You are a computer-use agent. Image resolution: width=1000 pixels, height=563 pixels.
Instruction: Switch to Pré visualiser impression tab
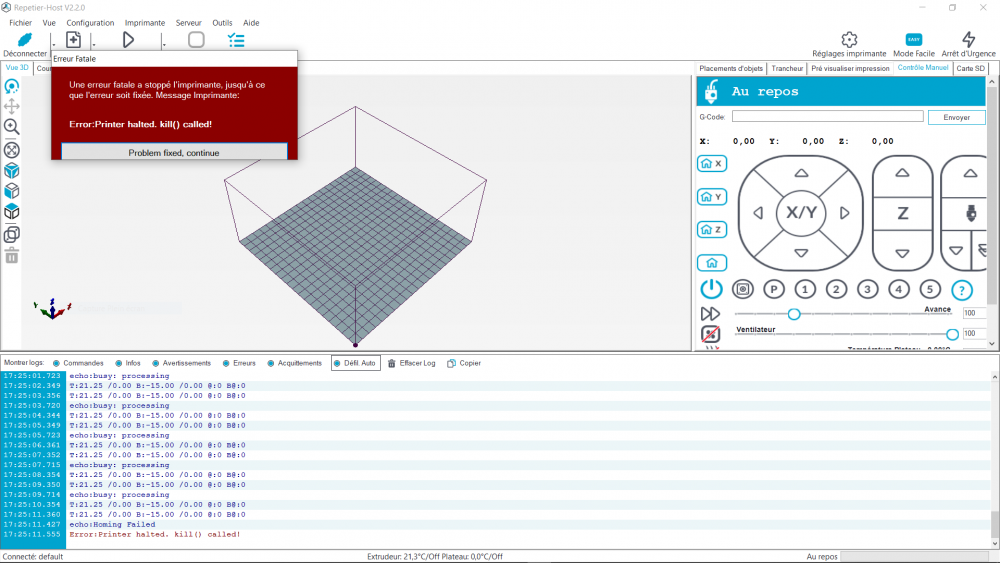coord(850,68)
